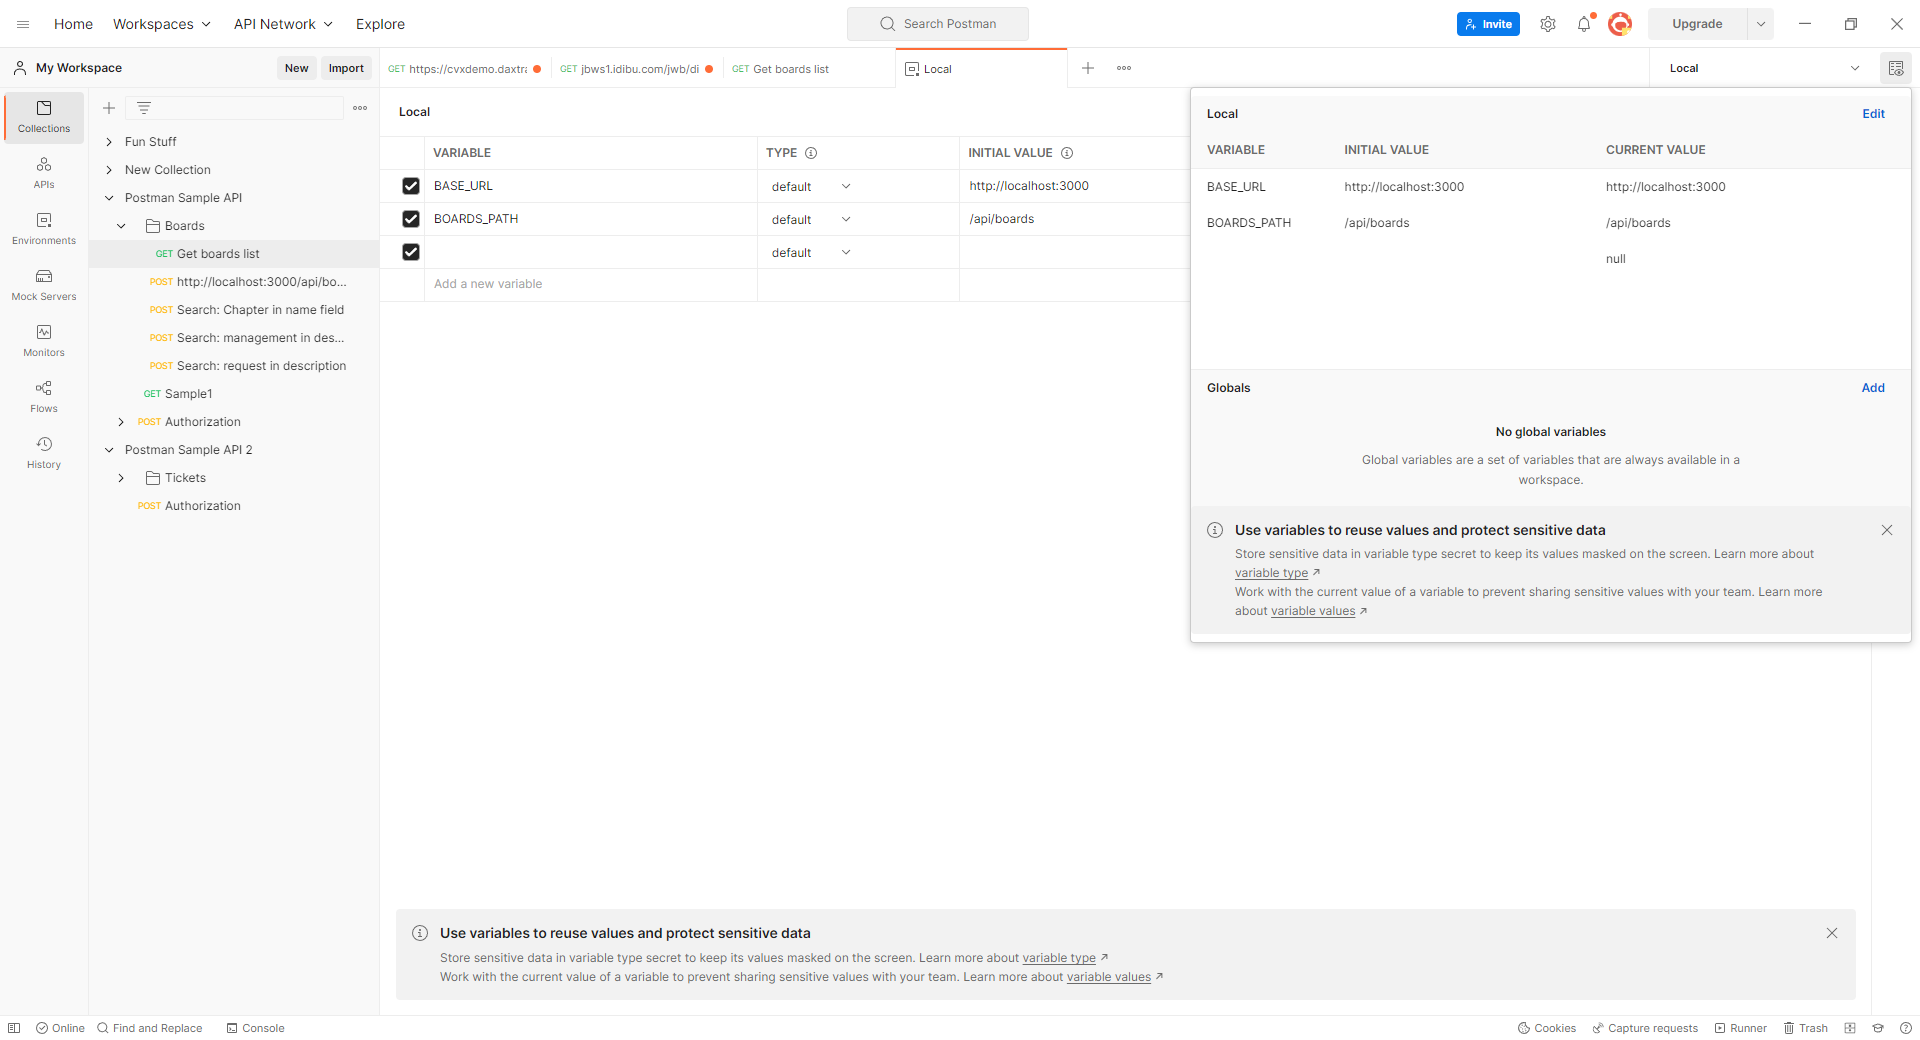Uncheck the BASE_URL variable checkbox
The image size is (1920, 1040).
[x=411, y=186]
